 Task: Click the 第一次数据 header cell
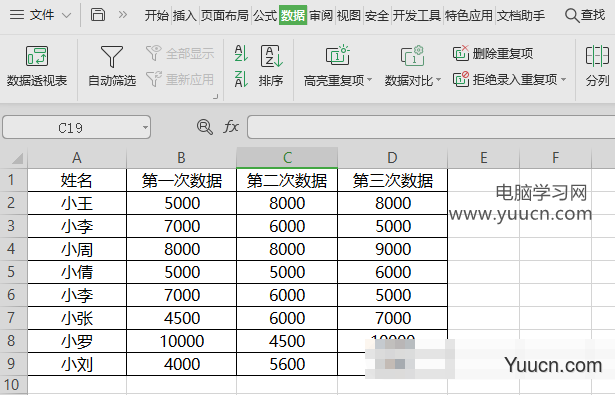182,180
